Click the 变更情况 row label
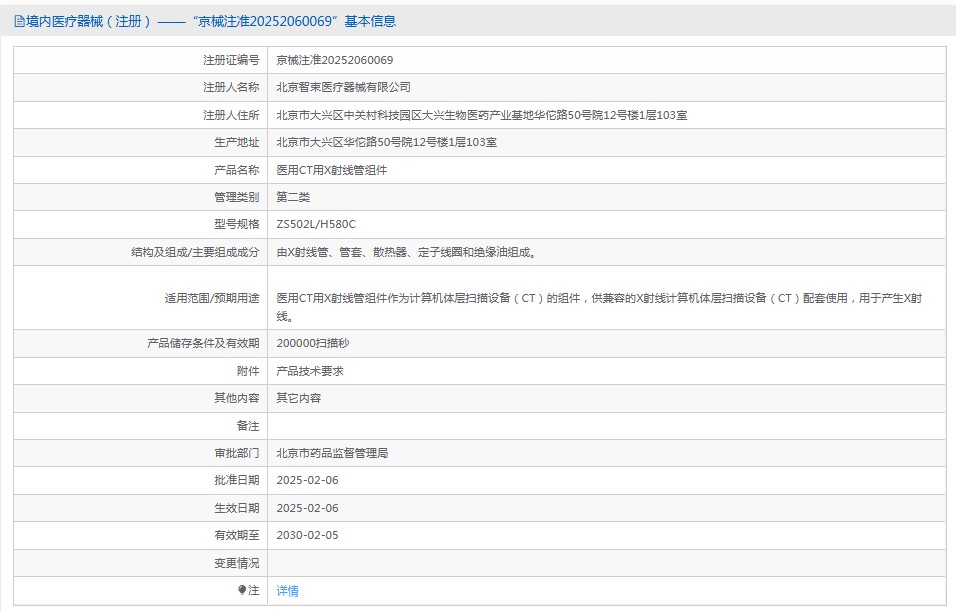The height and width of the screenshot is (612, 956). pyautogui.click(x=236, y=563)
